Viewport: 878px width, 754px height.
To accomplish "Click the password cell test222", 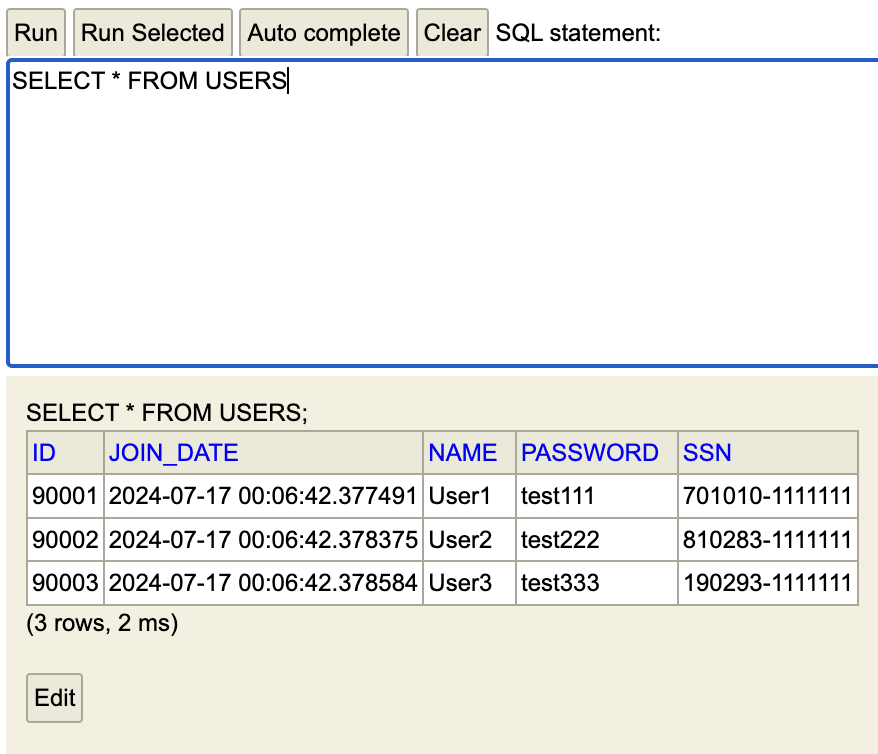I will [596, 540].
